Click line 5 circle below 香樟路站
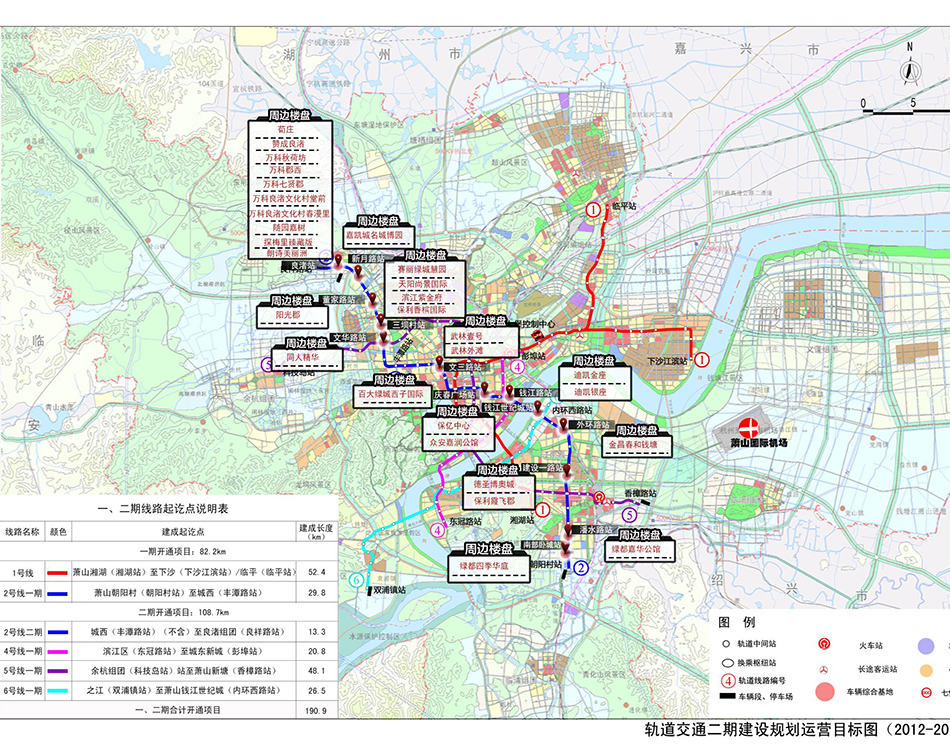 click(x=629, y=515)
